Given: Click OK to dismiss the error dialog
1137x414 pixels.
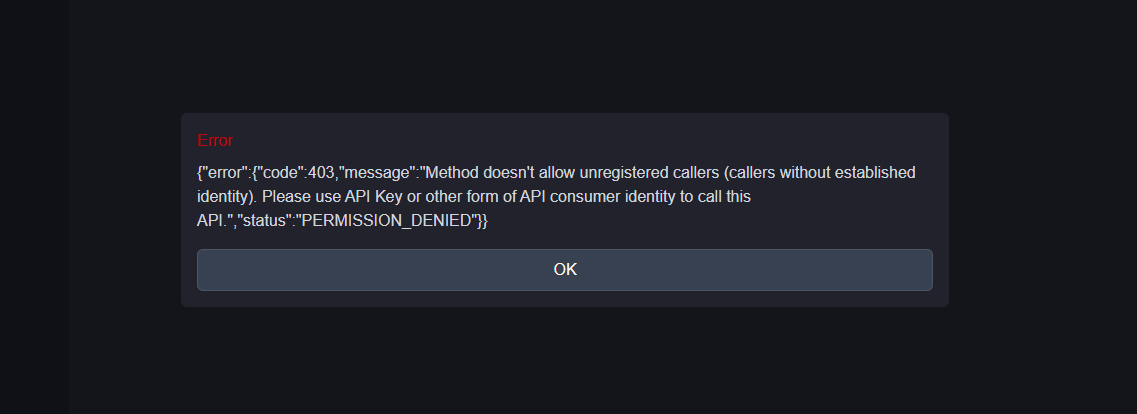Looking at the screenshot, I should [565, 270].
